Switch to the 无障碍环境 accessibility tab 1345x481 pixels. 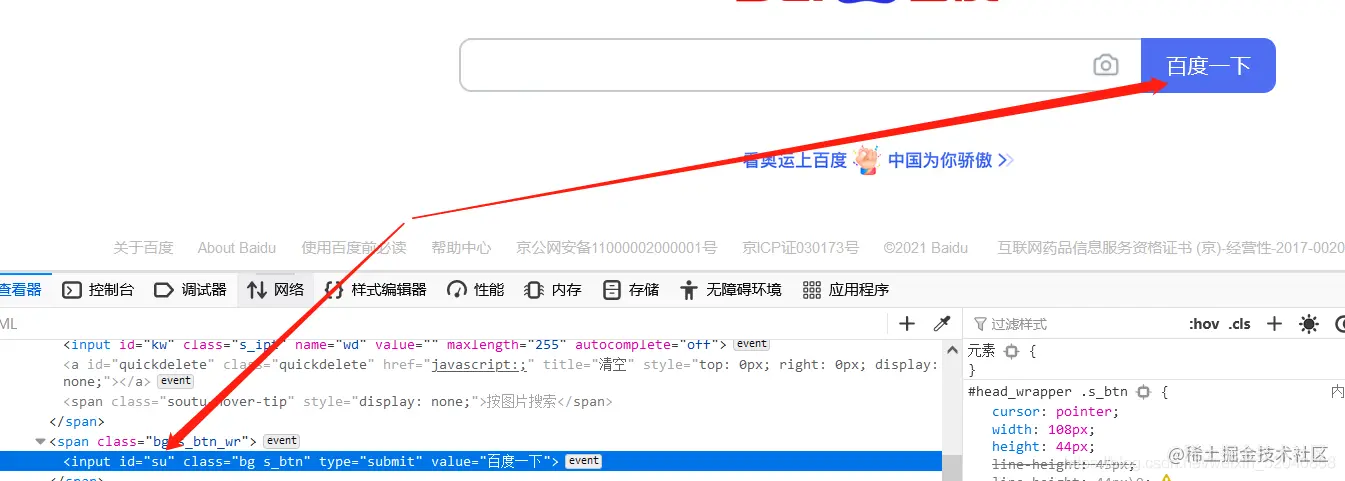tap(730, 290)
